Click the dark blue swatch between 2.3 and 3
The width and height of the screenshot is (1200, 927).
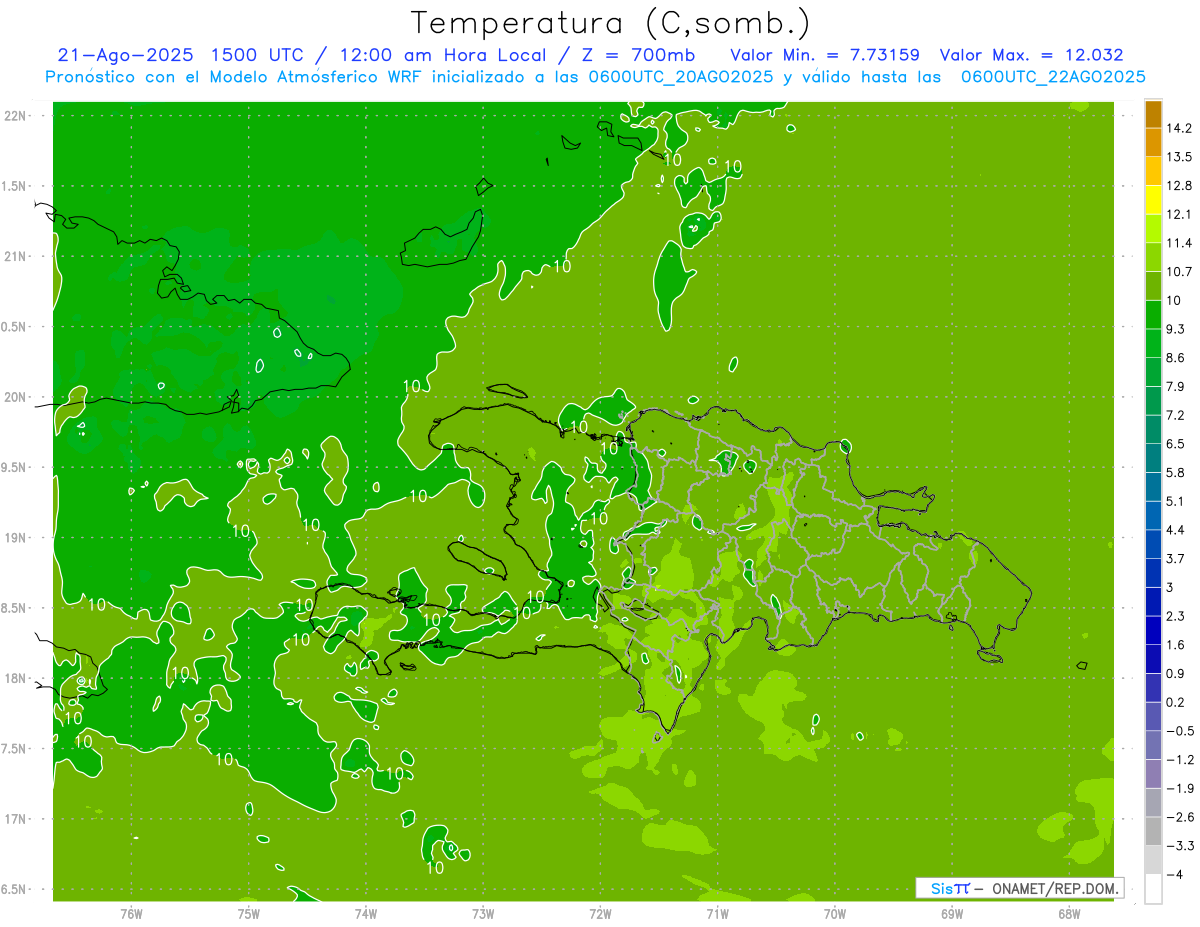[x=1153, y=602]
